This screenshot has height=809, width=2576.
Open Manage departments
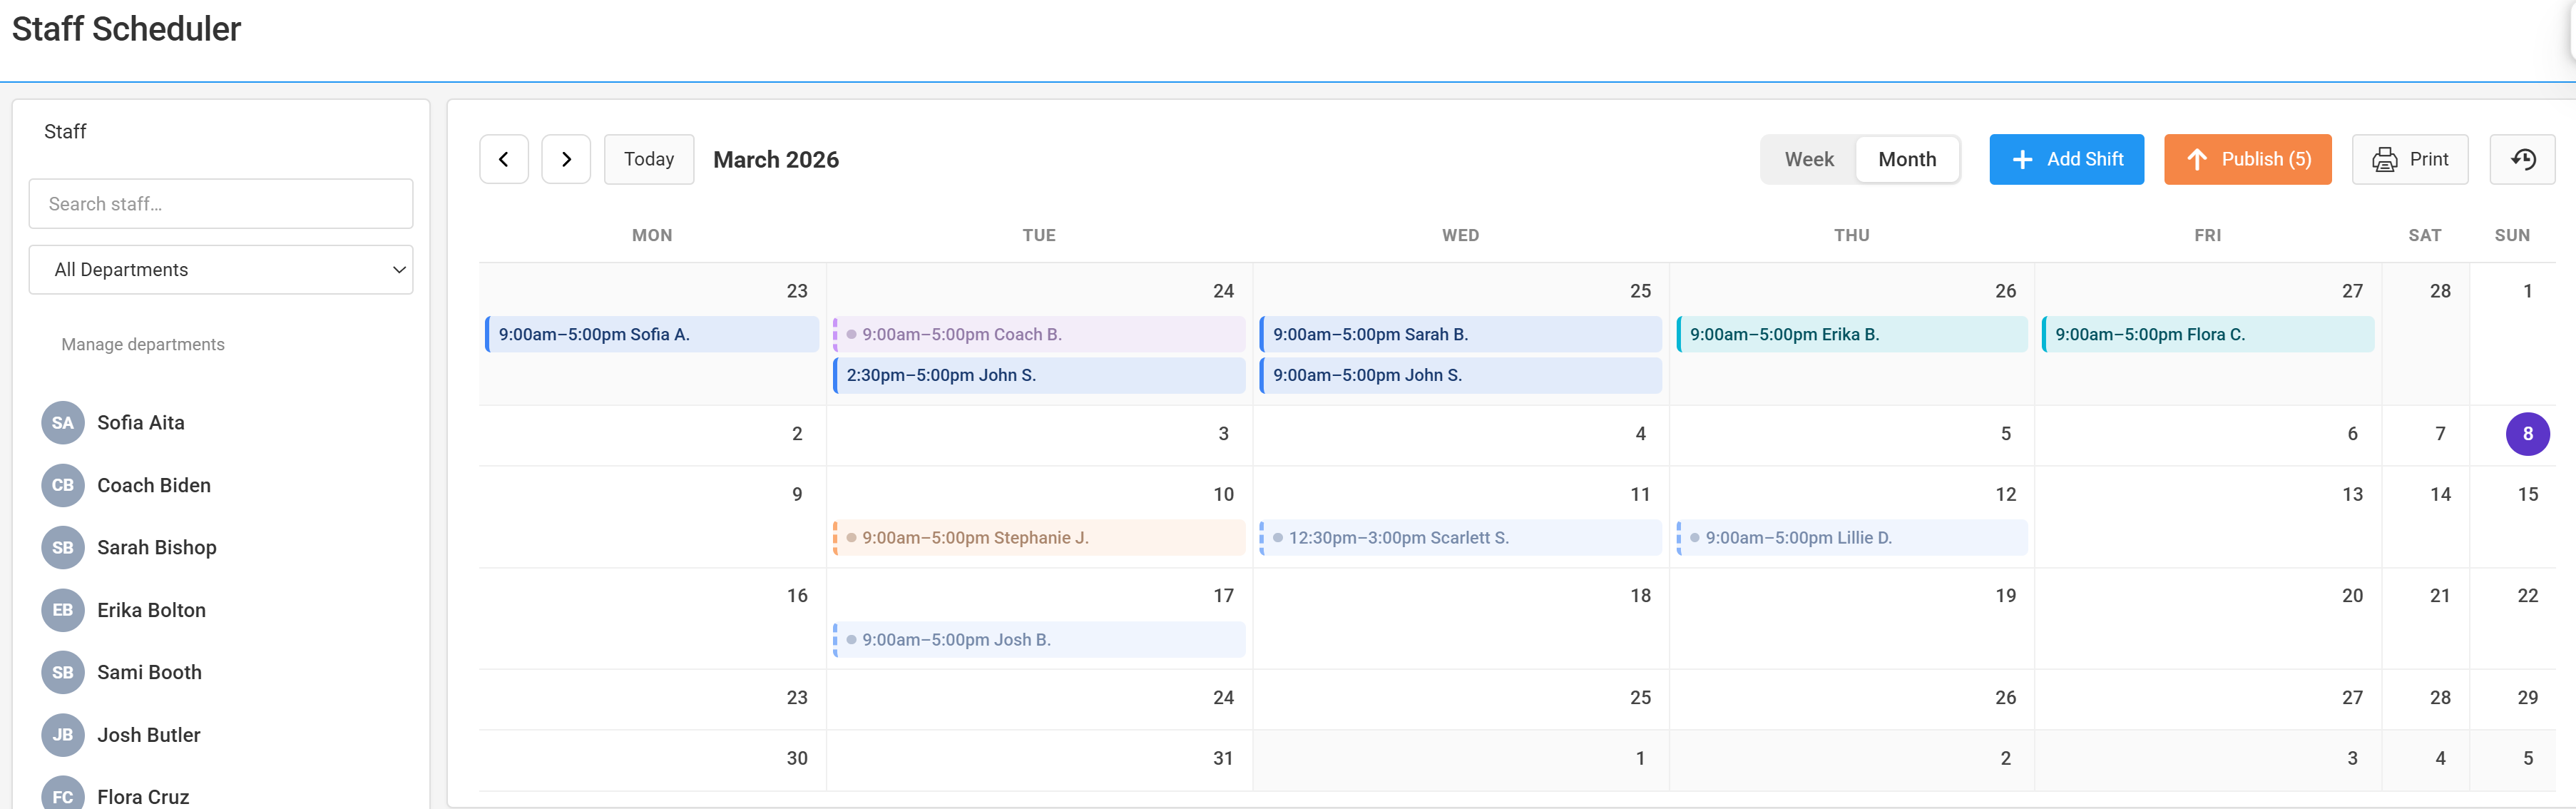[142, 343]
